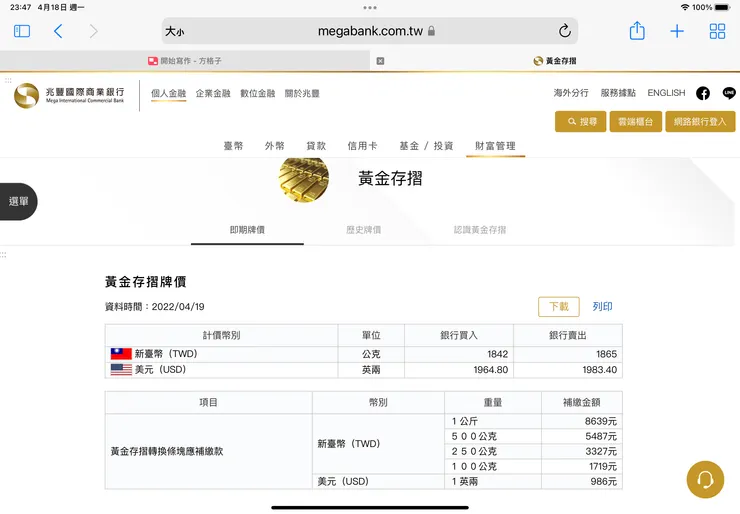Open text size 大小 page settings
The height and width of the screenshot is (514, 740).
coord(175,32)
